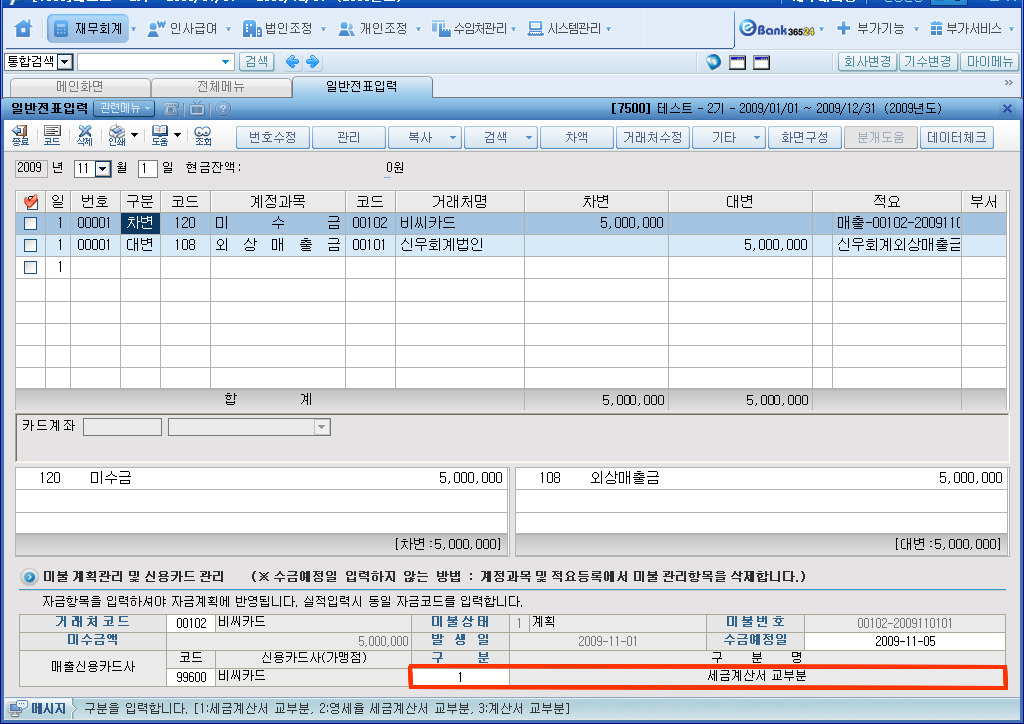Click the 수금예정일 date field
The height and width of the screenshot is (724, 1024).
(x=904, y=640)
